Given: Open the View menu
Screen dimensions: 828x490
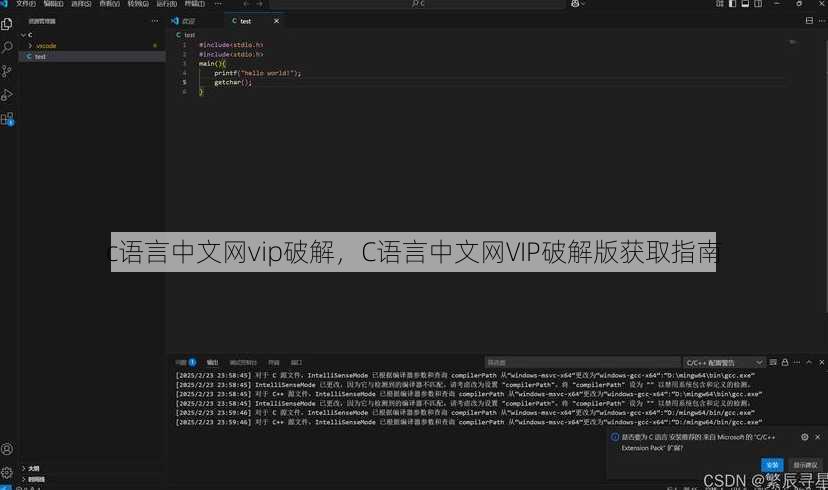Looking at the screenshot, I should point(109,4).
